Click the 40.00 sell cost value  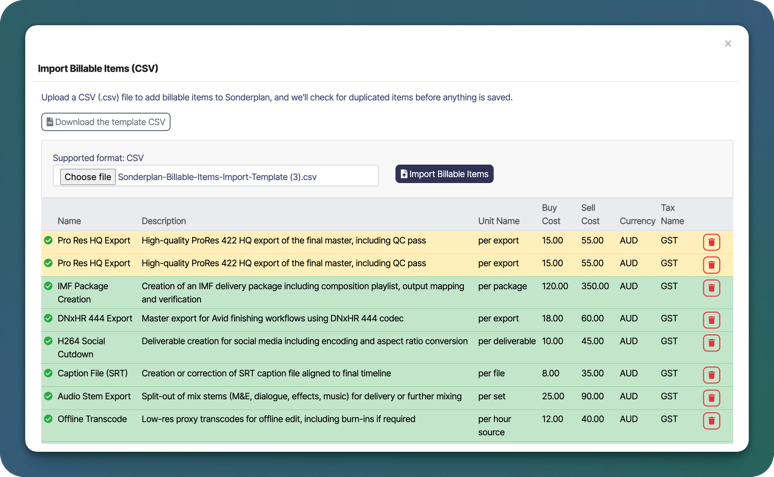click(592, 419)
